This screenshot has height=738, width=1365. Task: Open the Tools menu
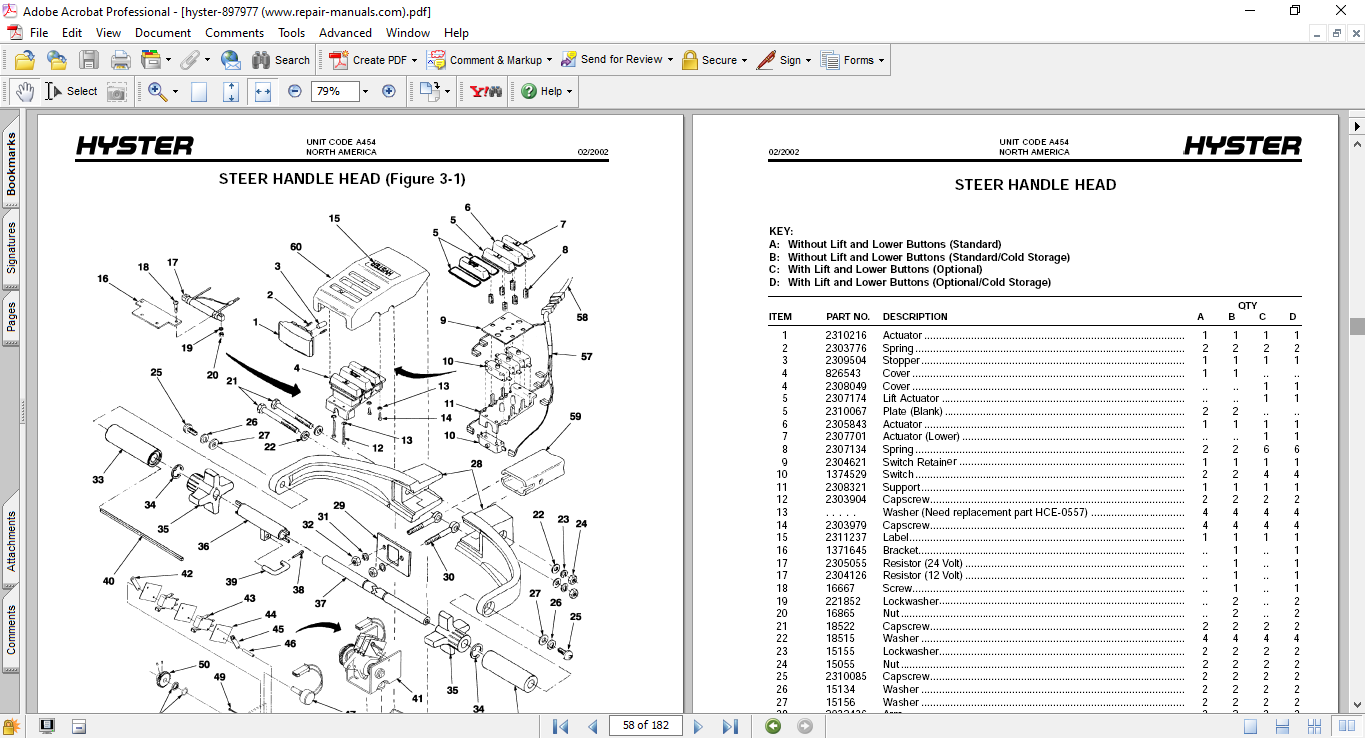(x=292, y=33)
